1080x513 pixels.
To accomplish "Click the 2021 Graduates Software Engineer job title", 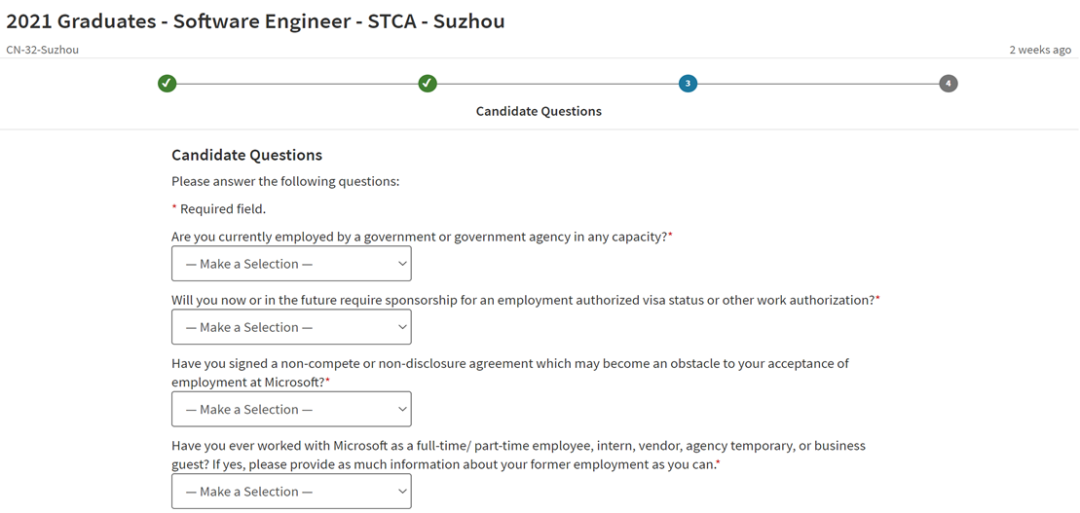I will (256, 21).
